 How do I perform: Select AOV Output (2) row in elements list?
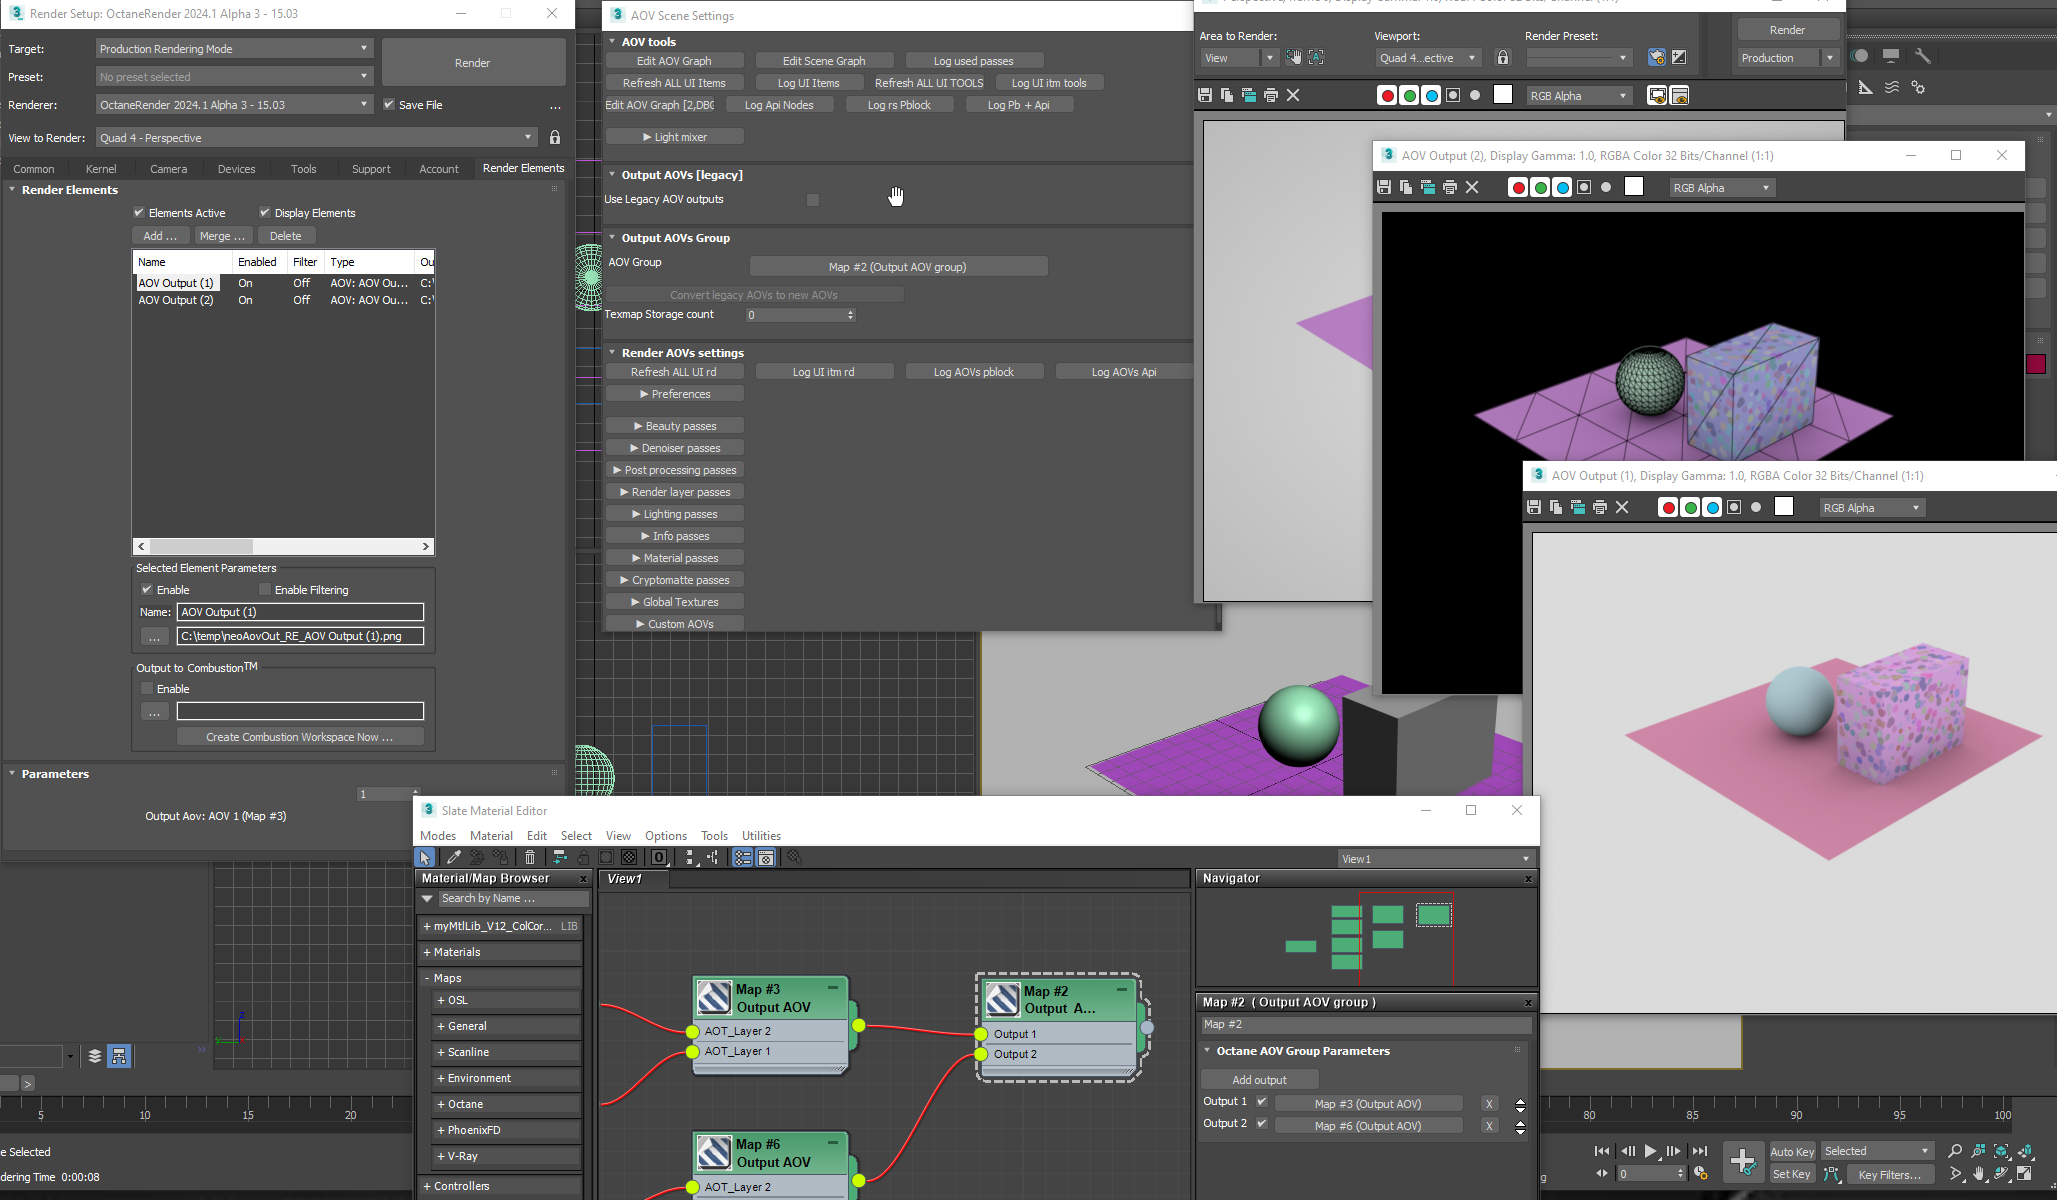pos(176,300)
